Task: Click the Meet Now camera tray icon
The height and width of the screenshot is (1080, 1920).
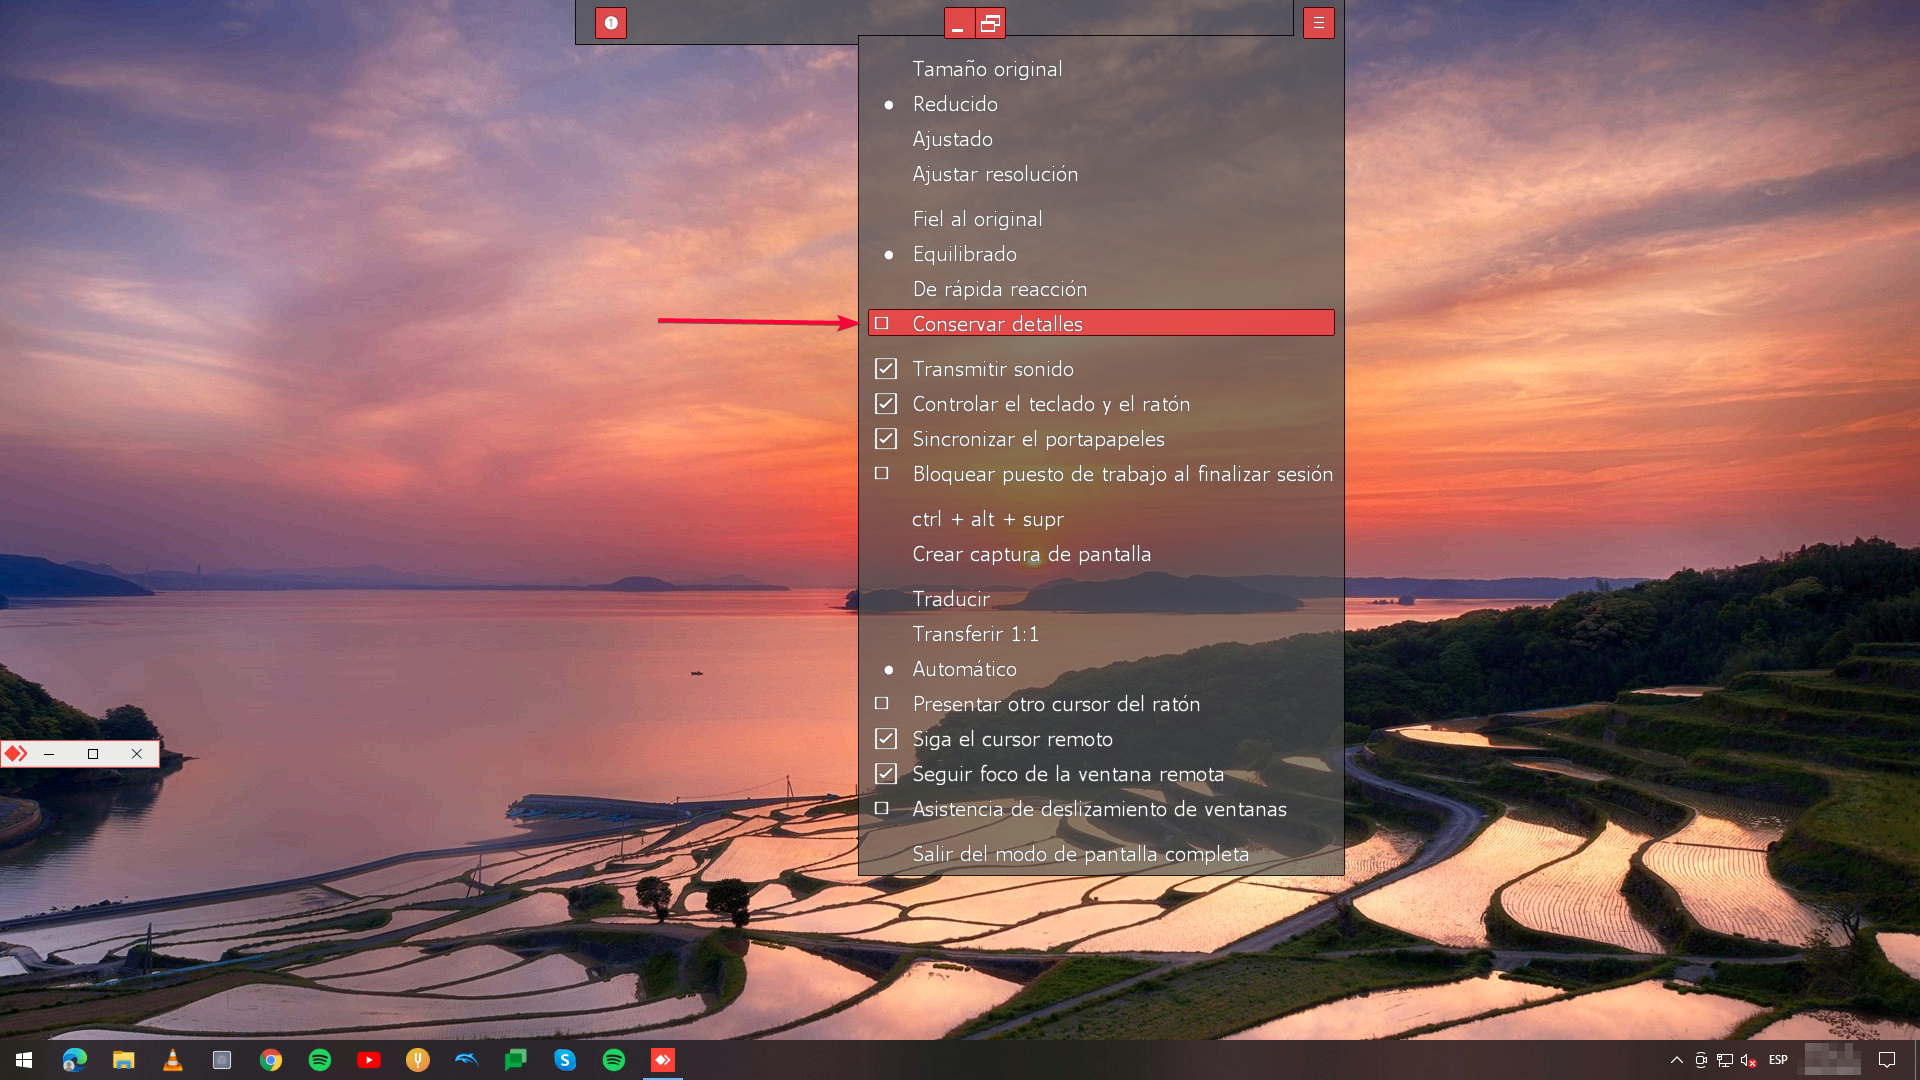Action: pyautogui.click(x=1701, y=1060)
